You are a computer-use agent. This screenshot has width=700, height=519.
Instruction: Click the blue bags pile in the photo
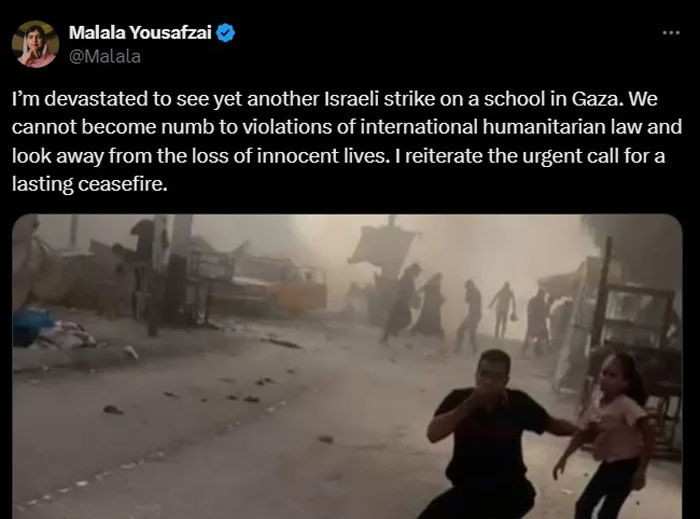[33, 327]
